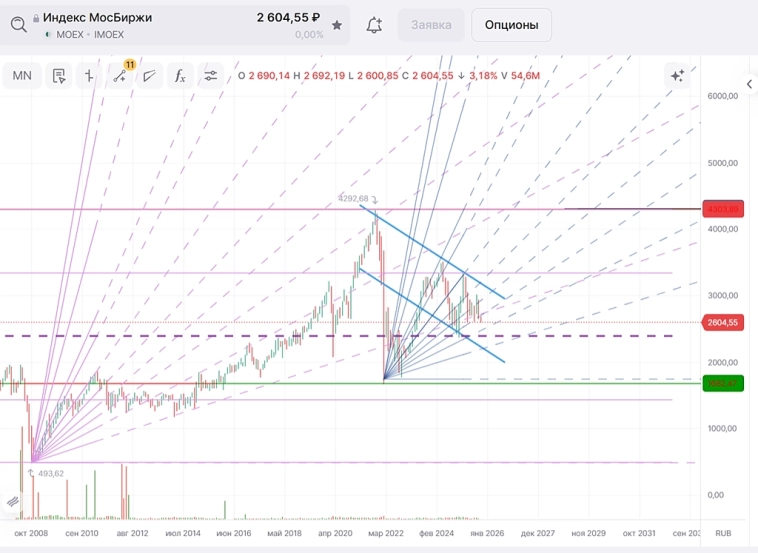This screenshot has width=758, height=553.
Task: Add IMOEX to favorites with star
Action: coord(337,25)
